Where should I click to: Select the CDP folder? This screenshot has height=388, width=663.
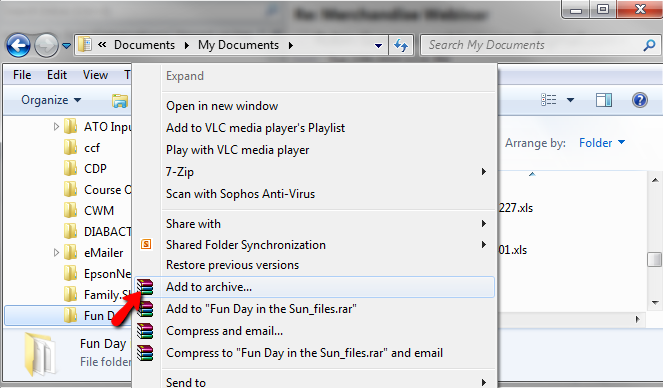pyautogui.click(x=95, y=169)
